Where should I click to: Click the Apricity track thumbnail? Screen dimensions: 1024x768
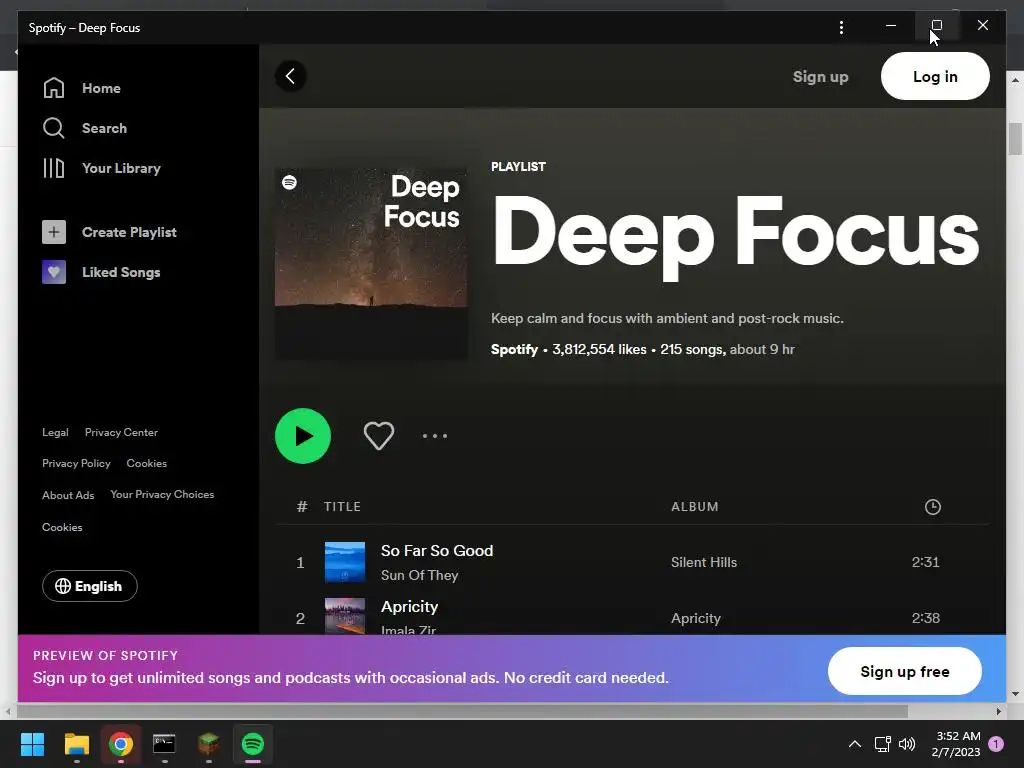[x=345, y=616]
